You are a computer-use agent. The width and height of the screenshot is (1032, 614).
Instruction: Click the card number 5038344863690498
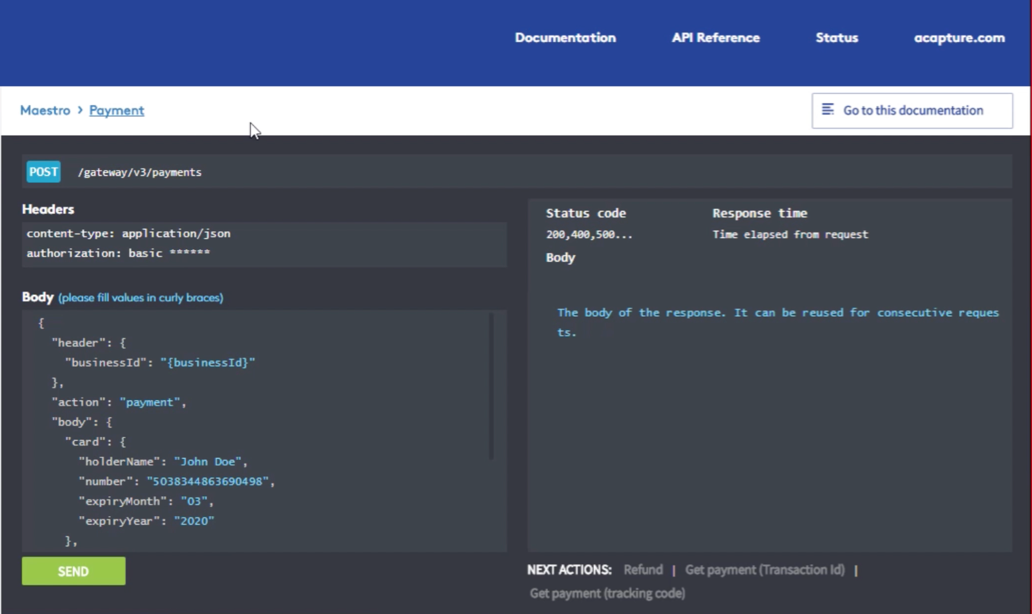tap(207, 481)
